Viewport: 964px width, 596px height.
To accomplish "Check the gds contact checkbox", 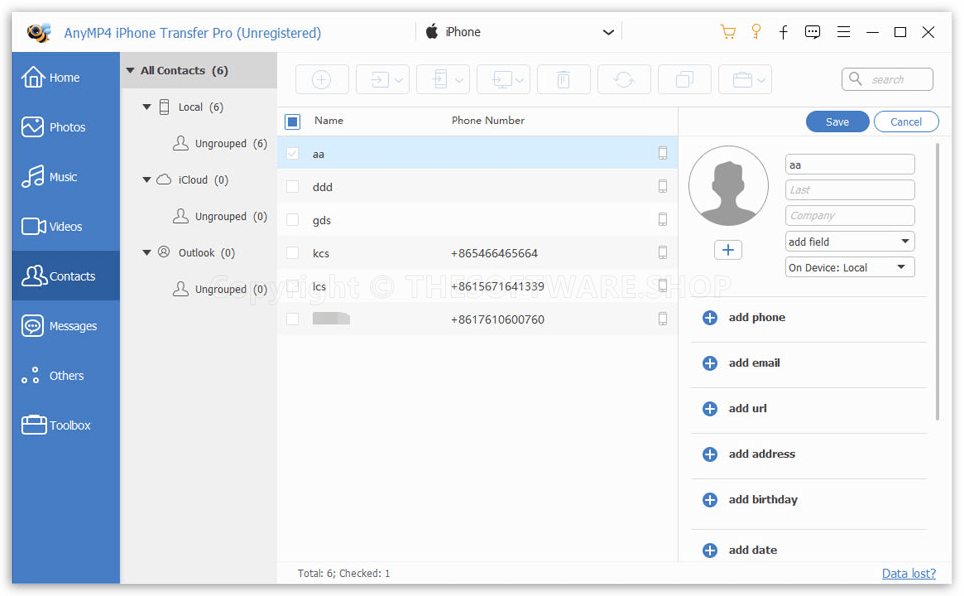I will click(293, 220).
